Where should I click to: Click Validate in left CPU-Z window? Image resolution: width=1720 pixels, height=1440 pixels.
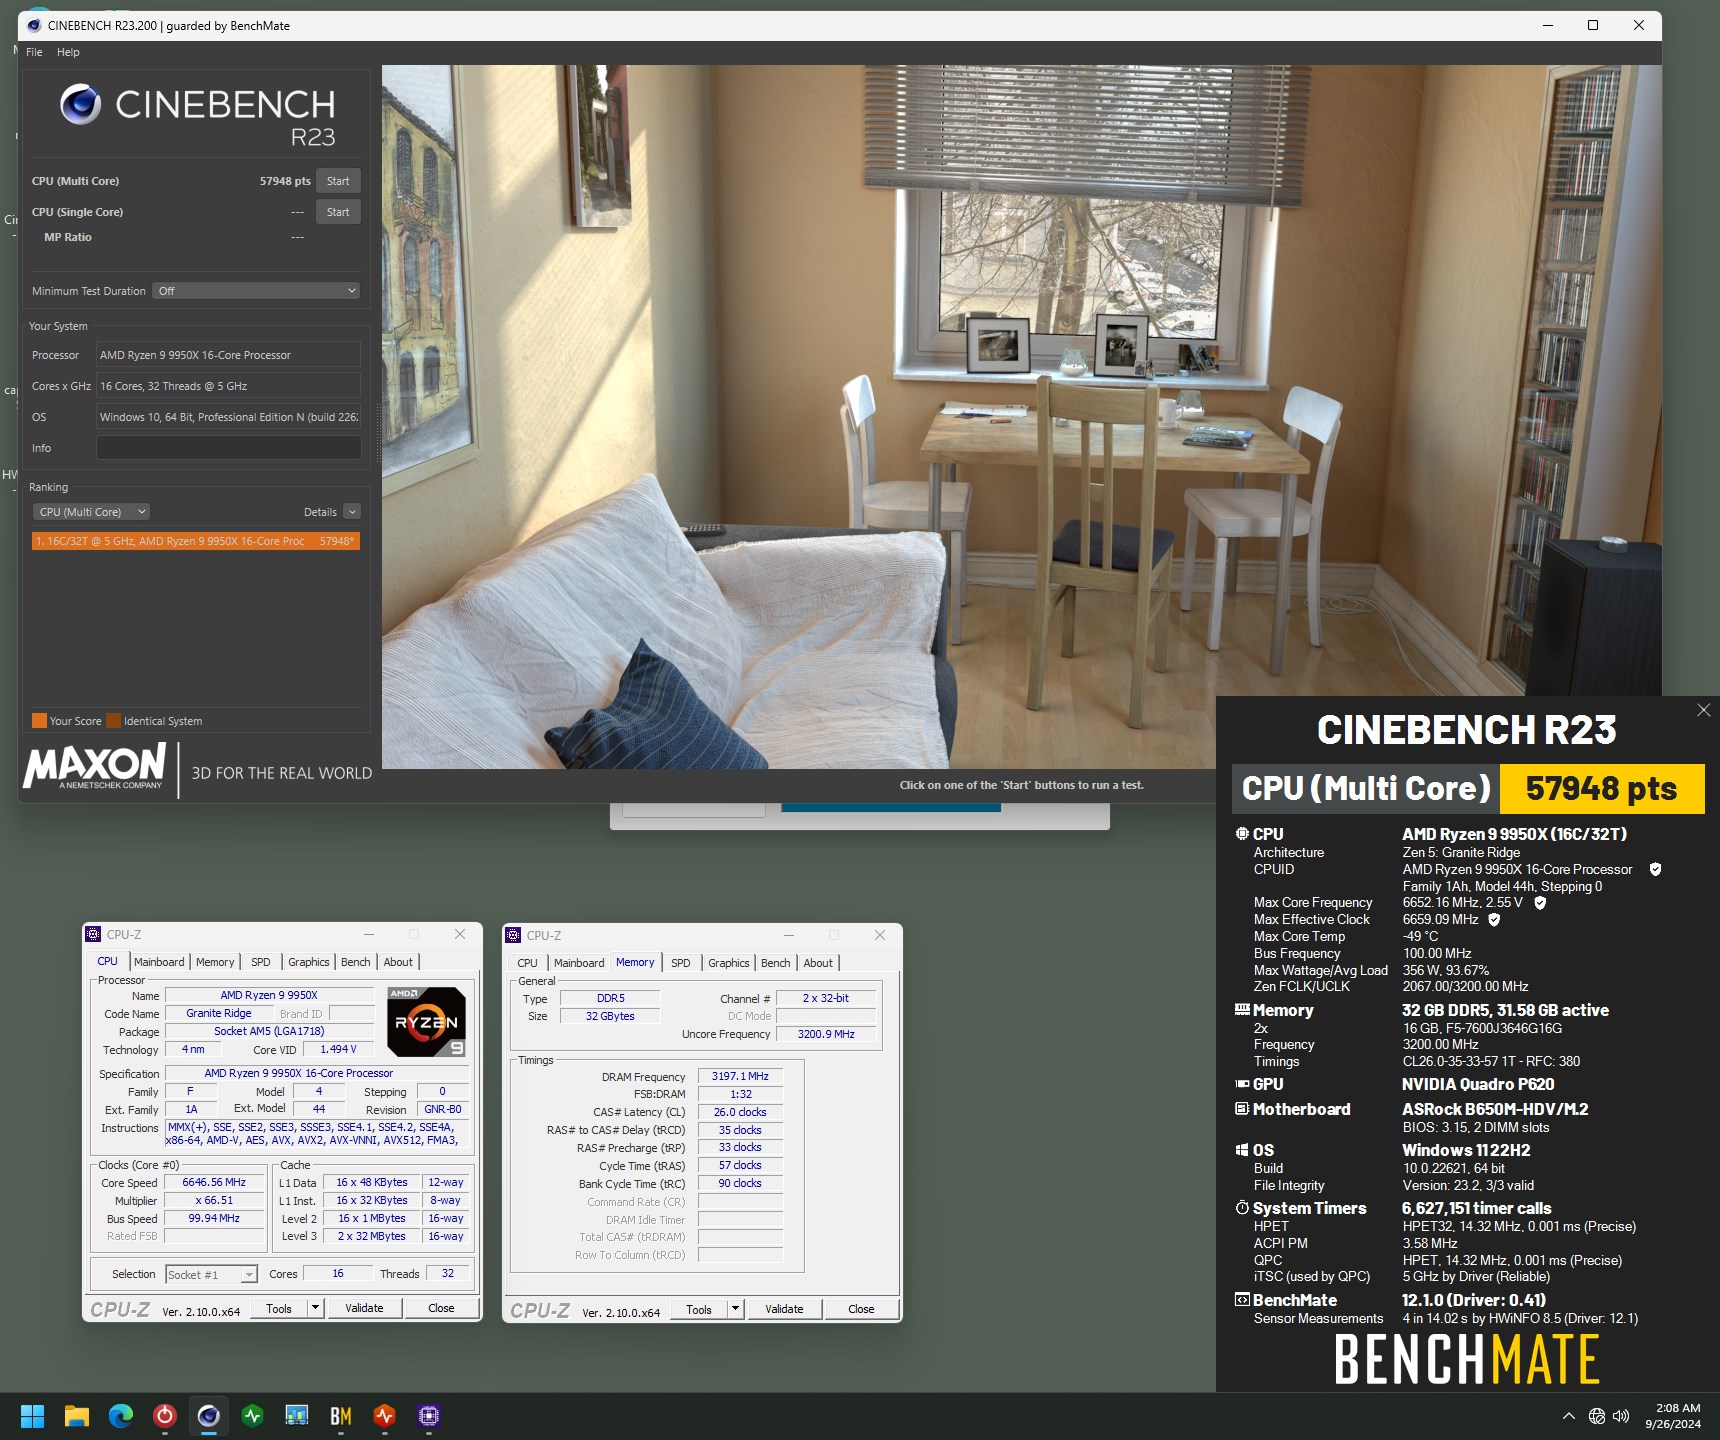[364, 1308]
